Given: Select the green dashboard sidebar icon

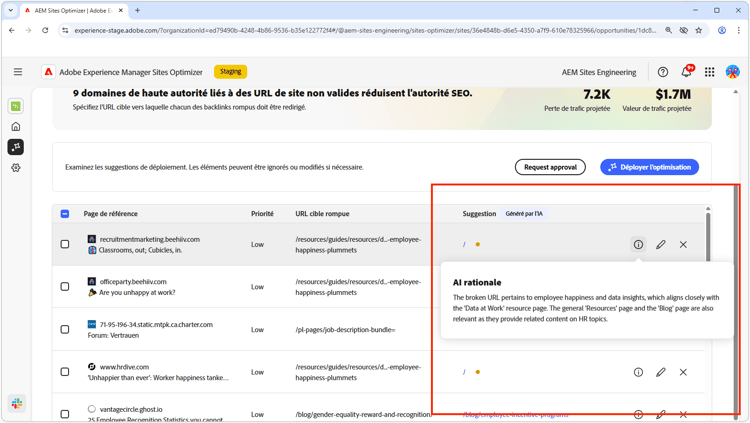Looking at the screenshot, I should pos(16,106).
